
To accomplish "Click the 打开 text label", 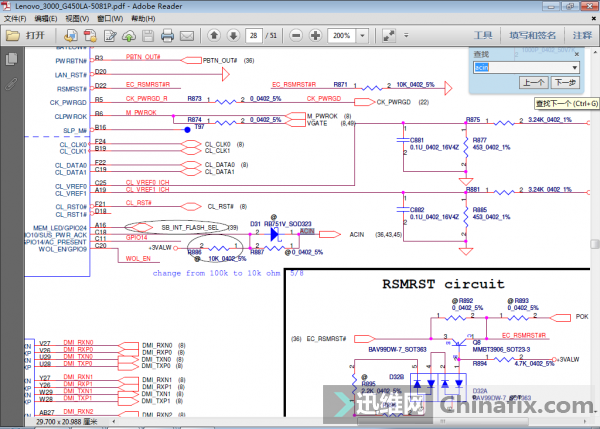I will (x=35, y=36).
